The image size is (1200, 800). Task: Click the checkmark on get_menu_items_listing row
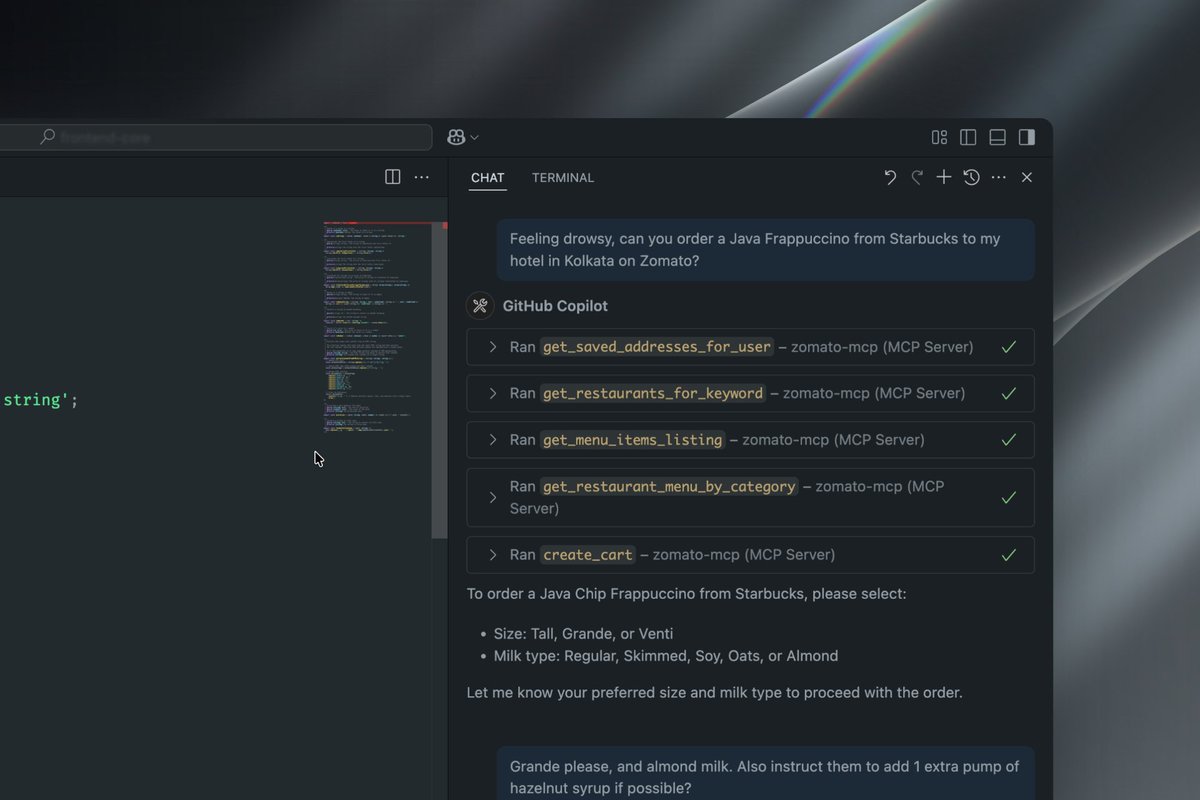tap(1009, 439)
